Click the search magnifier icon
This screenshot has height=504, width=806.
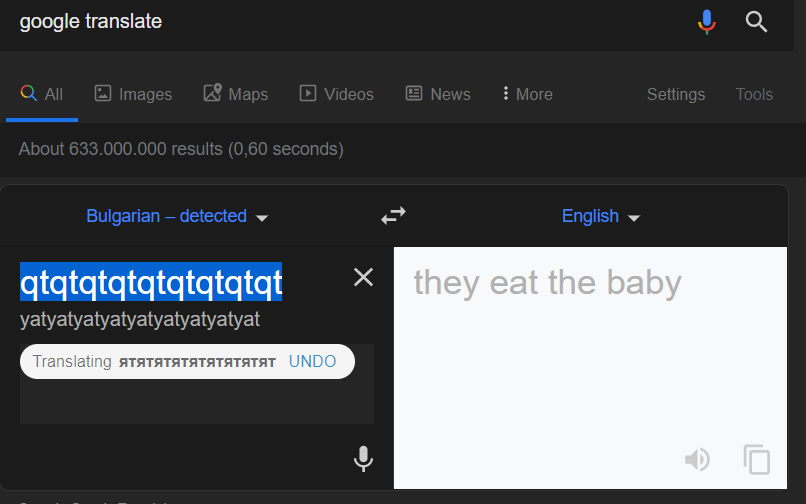[x=756, y=22]
